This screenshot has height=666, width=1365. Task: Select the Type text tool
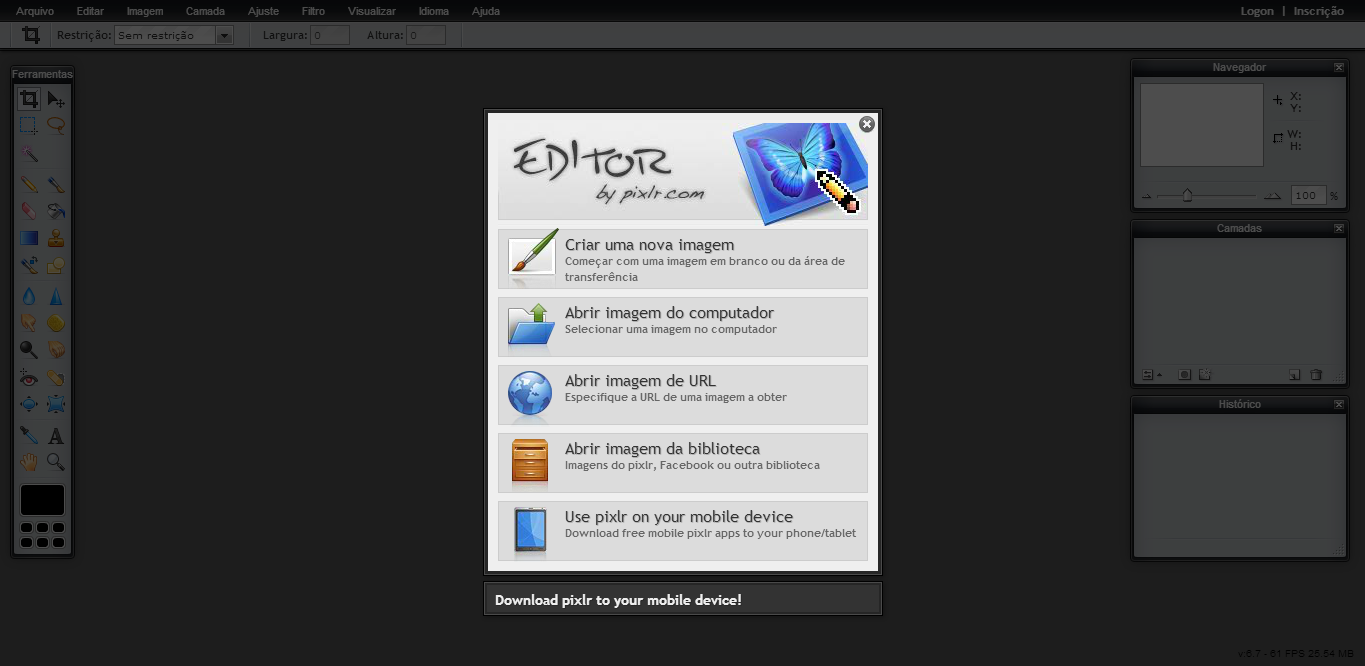(56, 435)
